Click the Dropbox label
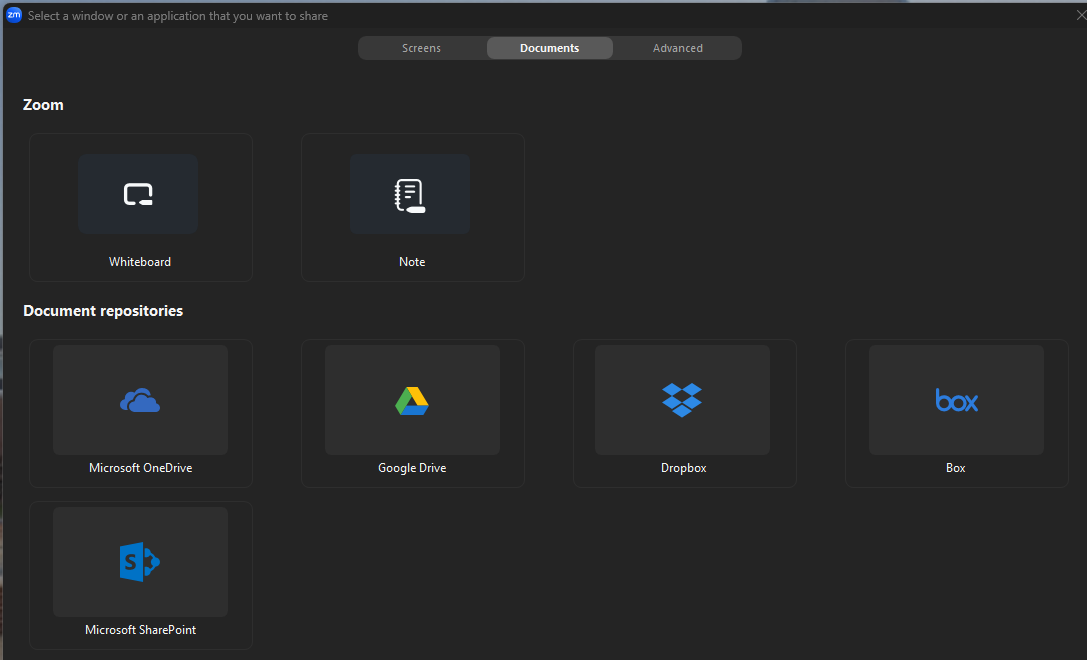The width and height of the screenshot is (1087, 660). [684, 468]
